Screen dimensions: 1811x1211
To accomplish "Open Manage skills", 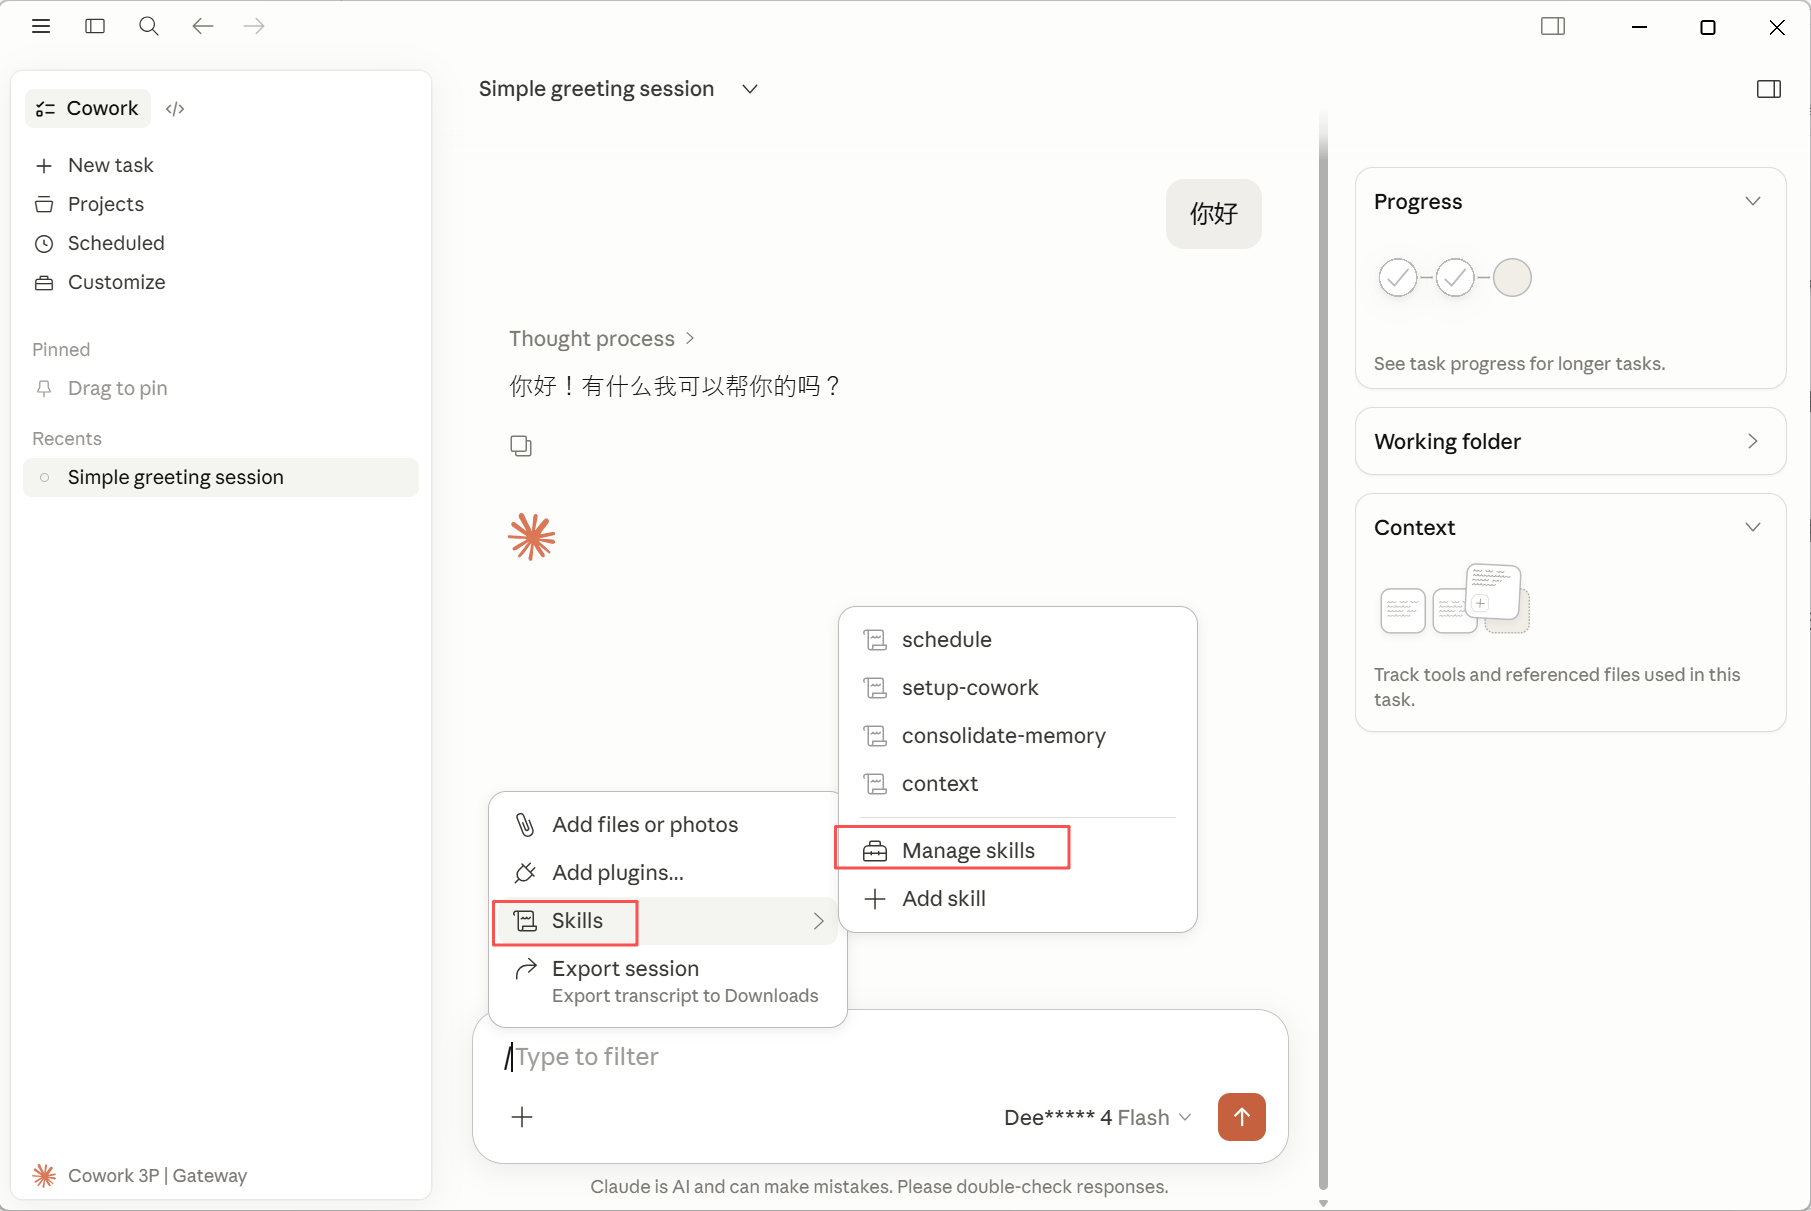I will tap(1018, 851).
